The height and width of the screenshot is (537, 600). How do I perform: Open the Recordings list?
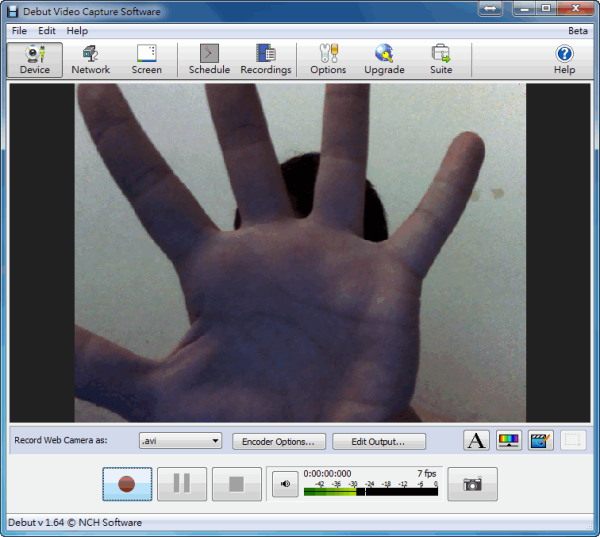(266, 60)
